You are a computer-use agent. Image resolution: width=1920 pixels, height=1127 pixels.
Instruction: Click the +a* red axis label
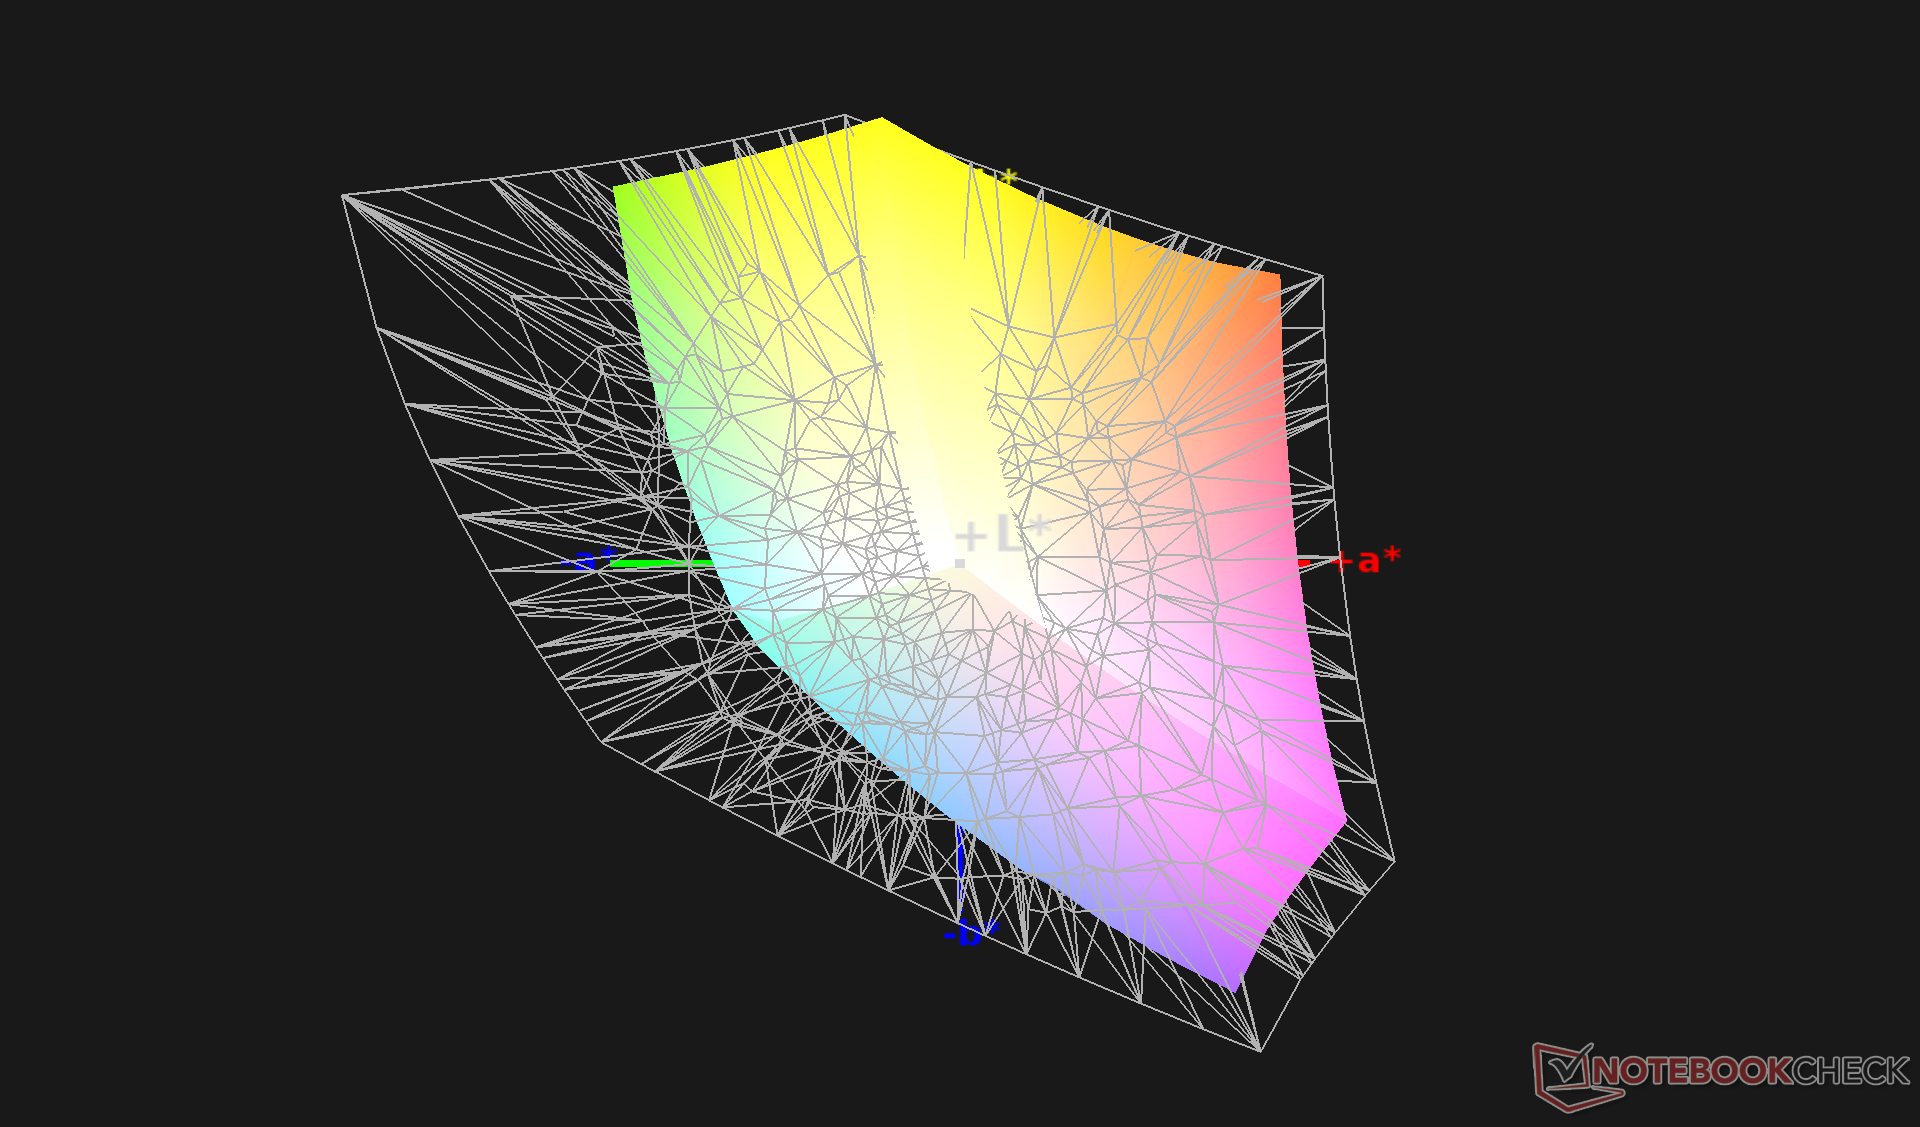coord(1366,560)
